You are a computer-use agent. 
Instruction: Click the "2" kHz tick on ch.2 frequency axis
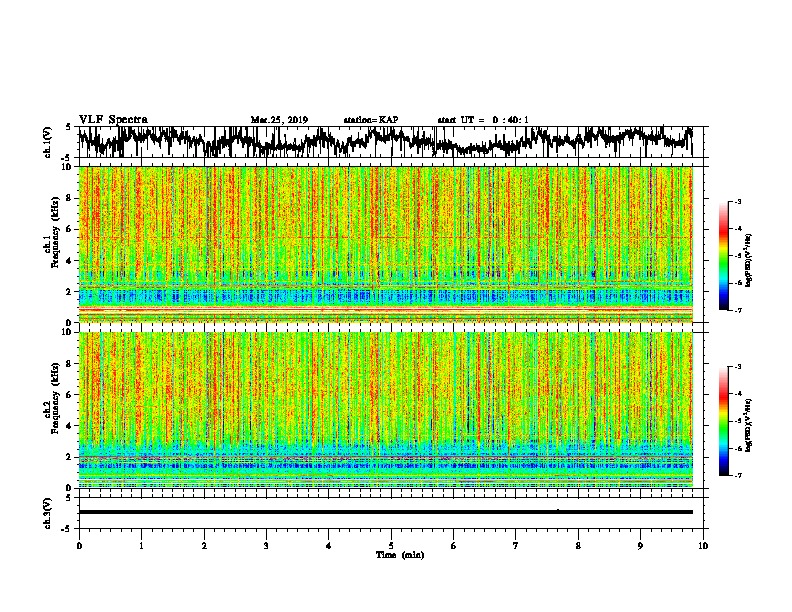pos(69,457)
